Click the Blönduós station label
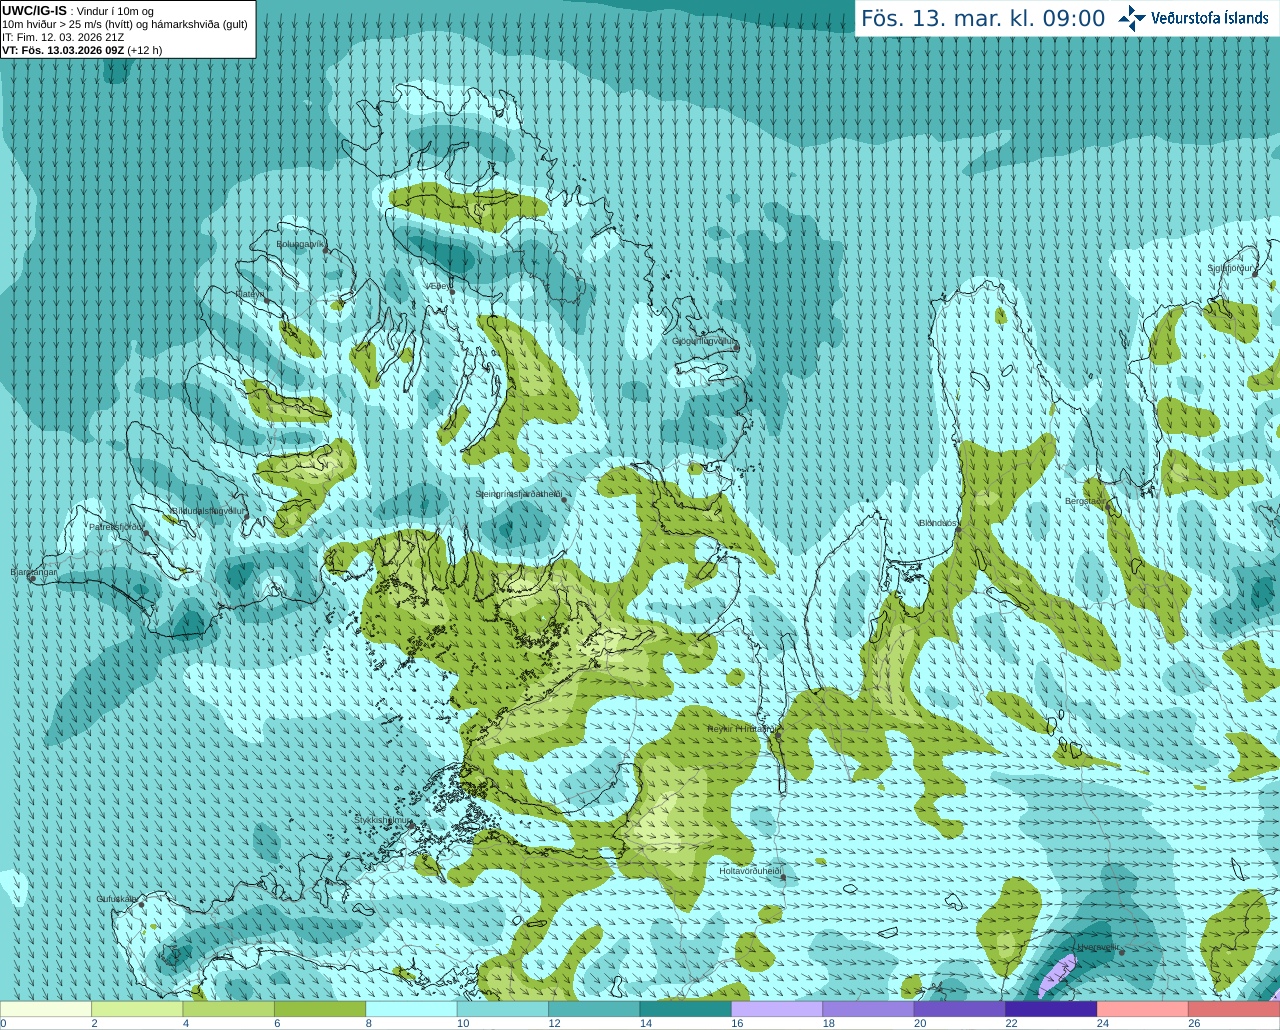This screenshot has height=1030, width=1280. [x=938, y=524]
